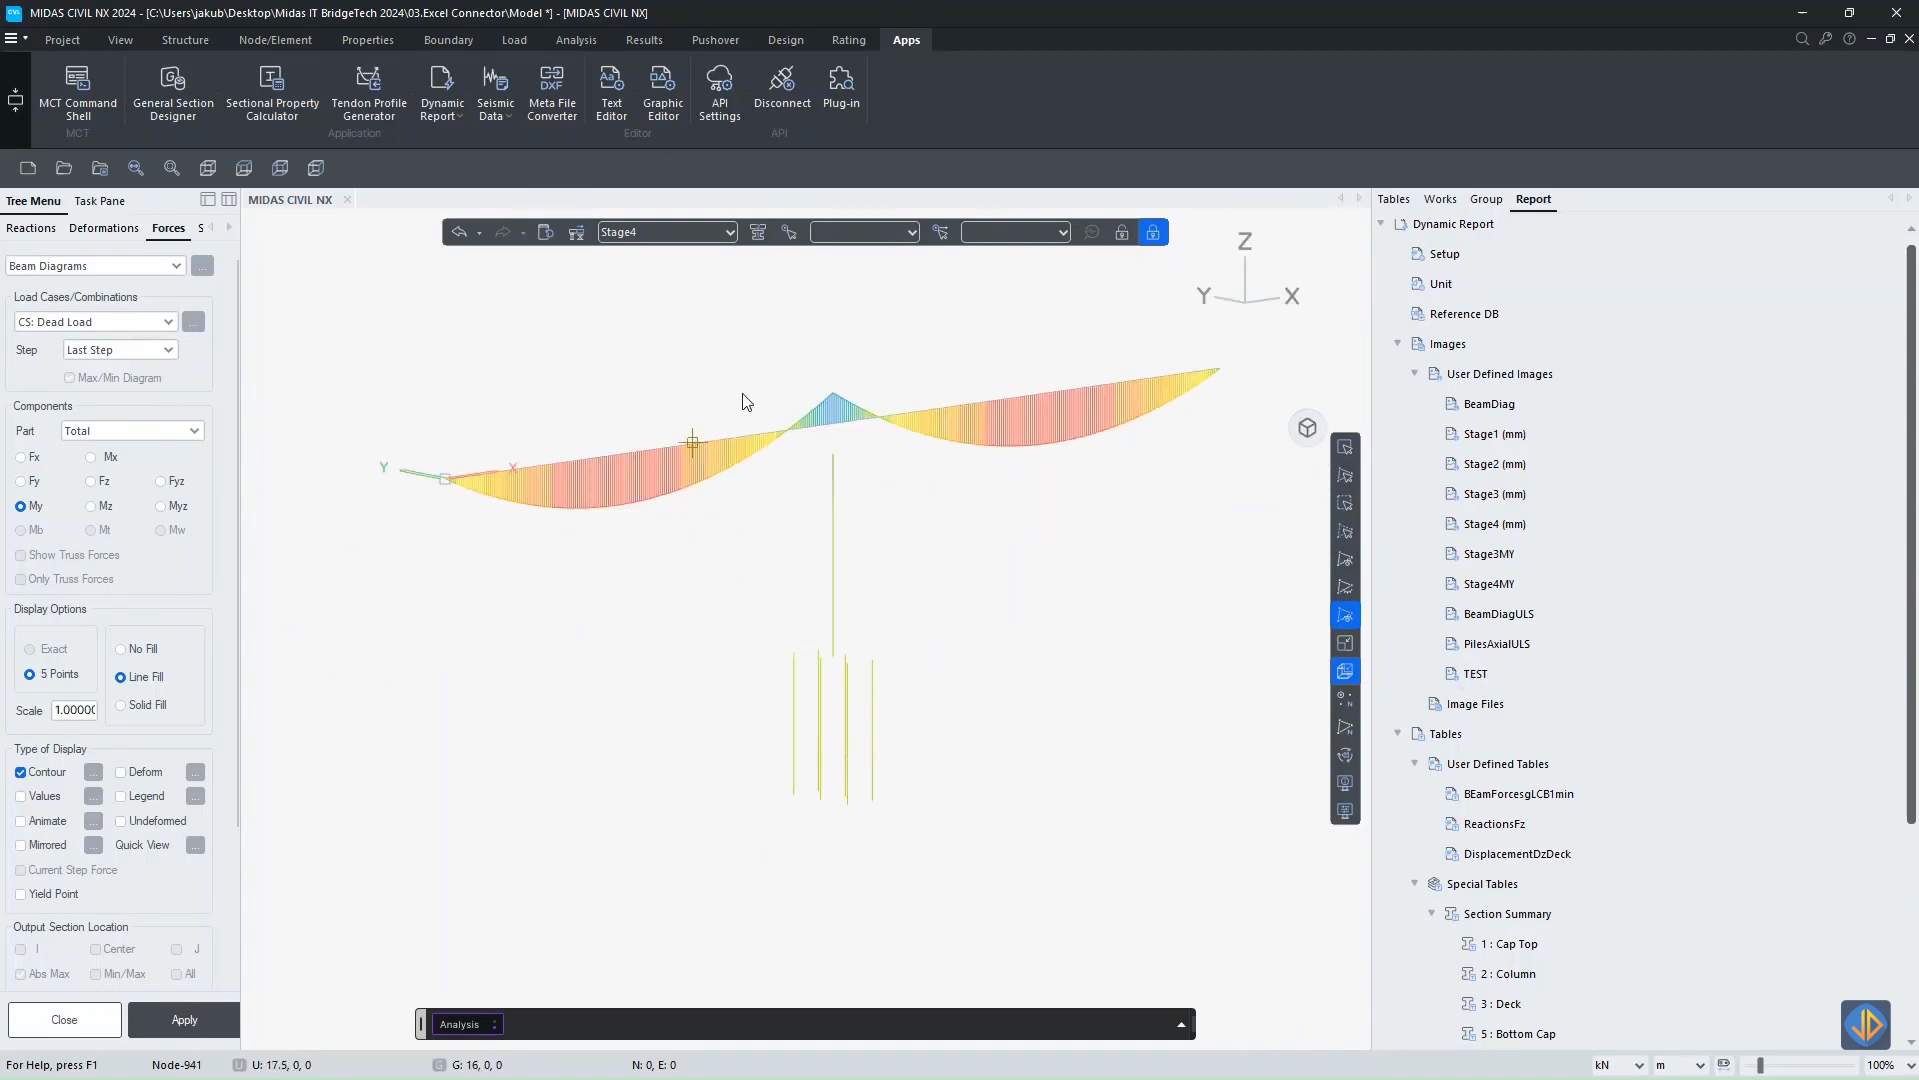Enable the Values checkbox
This screenshot has height=1080, width=1919.
(20, 796)
